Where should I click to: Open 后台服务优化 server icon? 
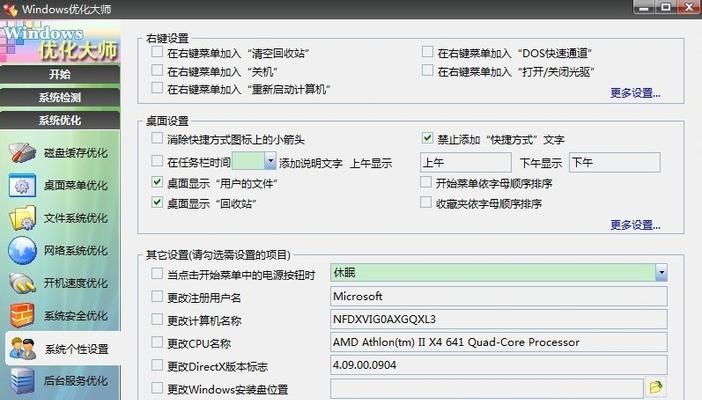click(22, 381)
